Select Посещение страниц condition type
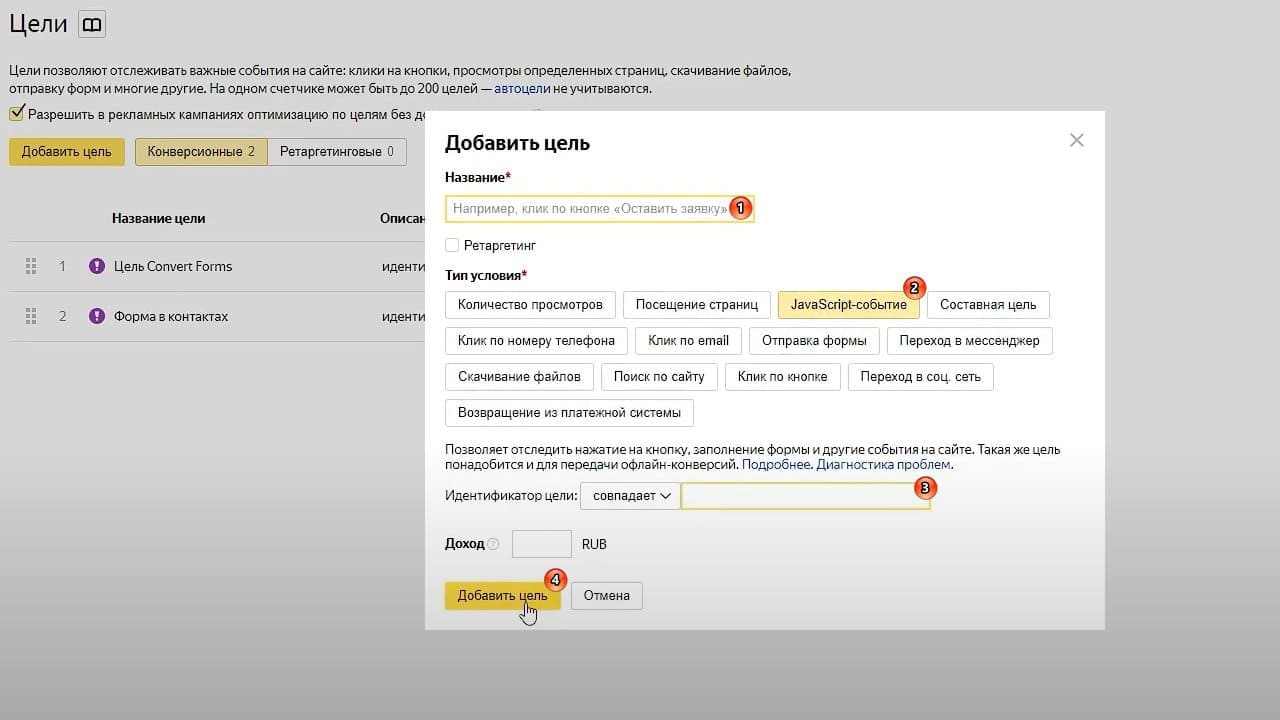 click(x=697, y=305)
